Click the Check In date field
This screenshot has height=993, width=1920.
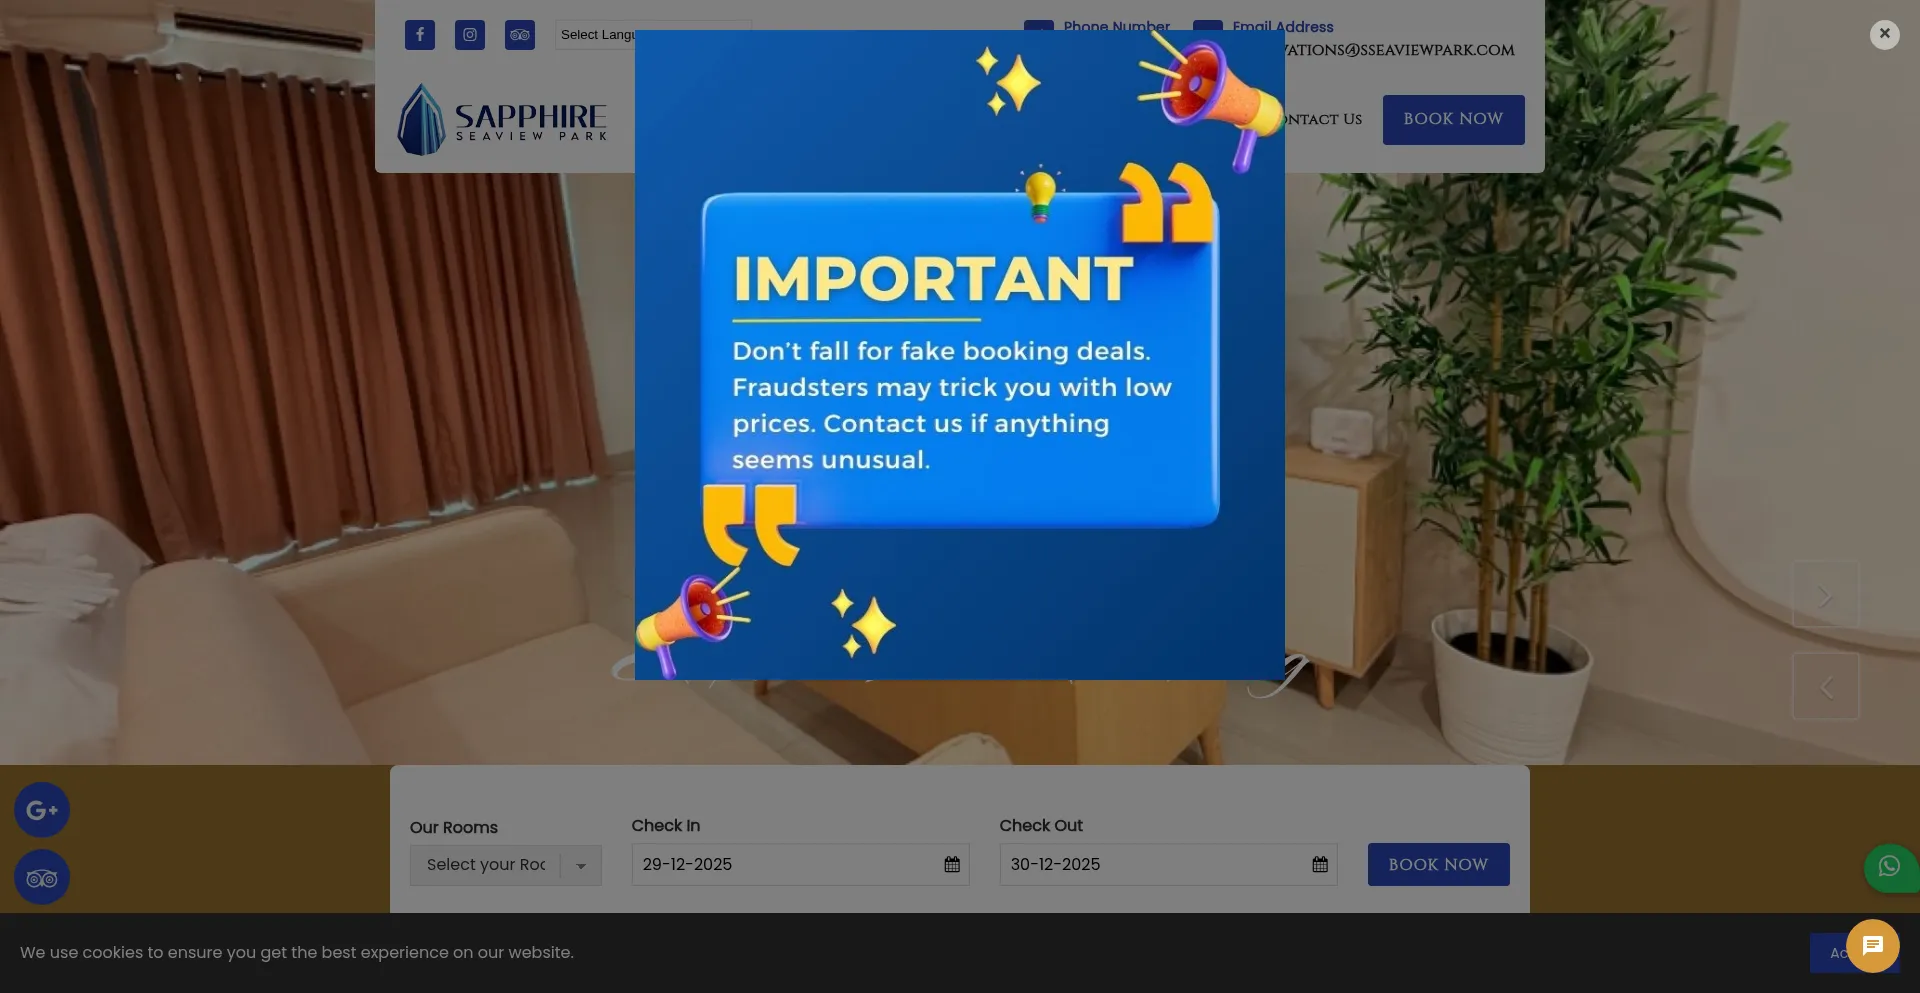coord(800,865)
